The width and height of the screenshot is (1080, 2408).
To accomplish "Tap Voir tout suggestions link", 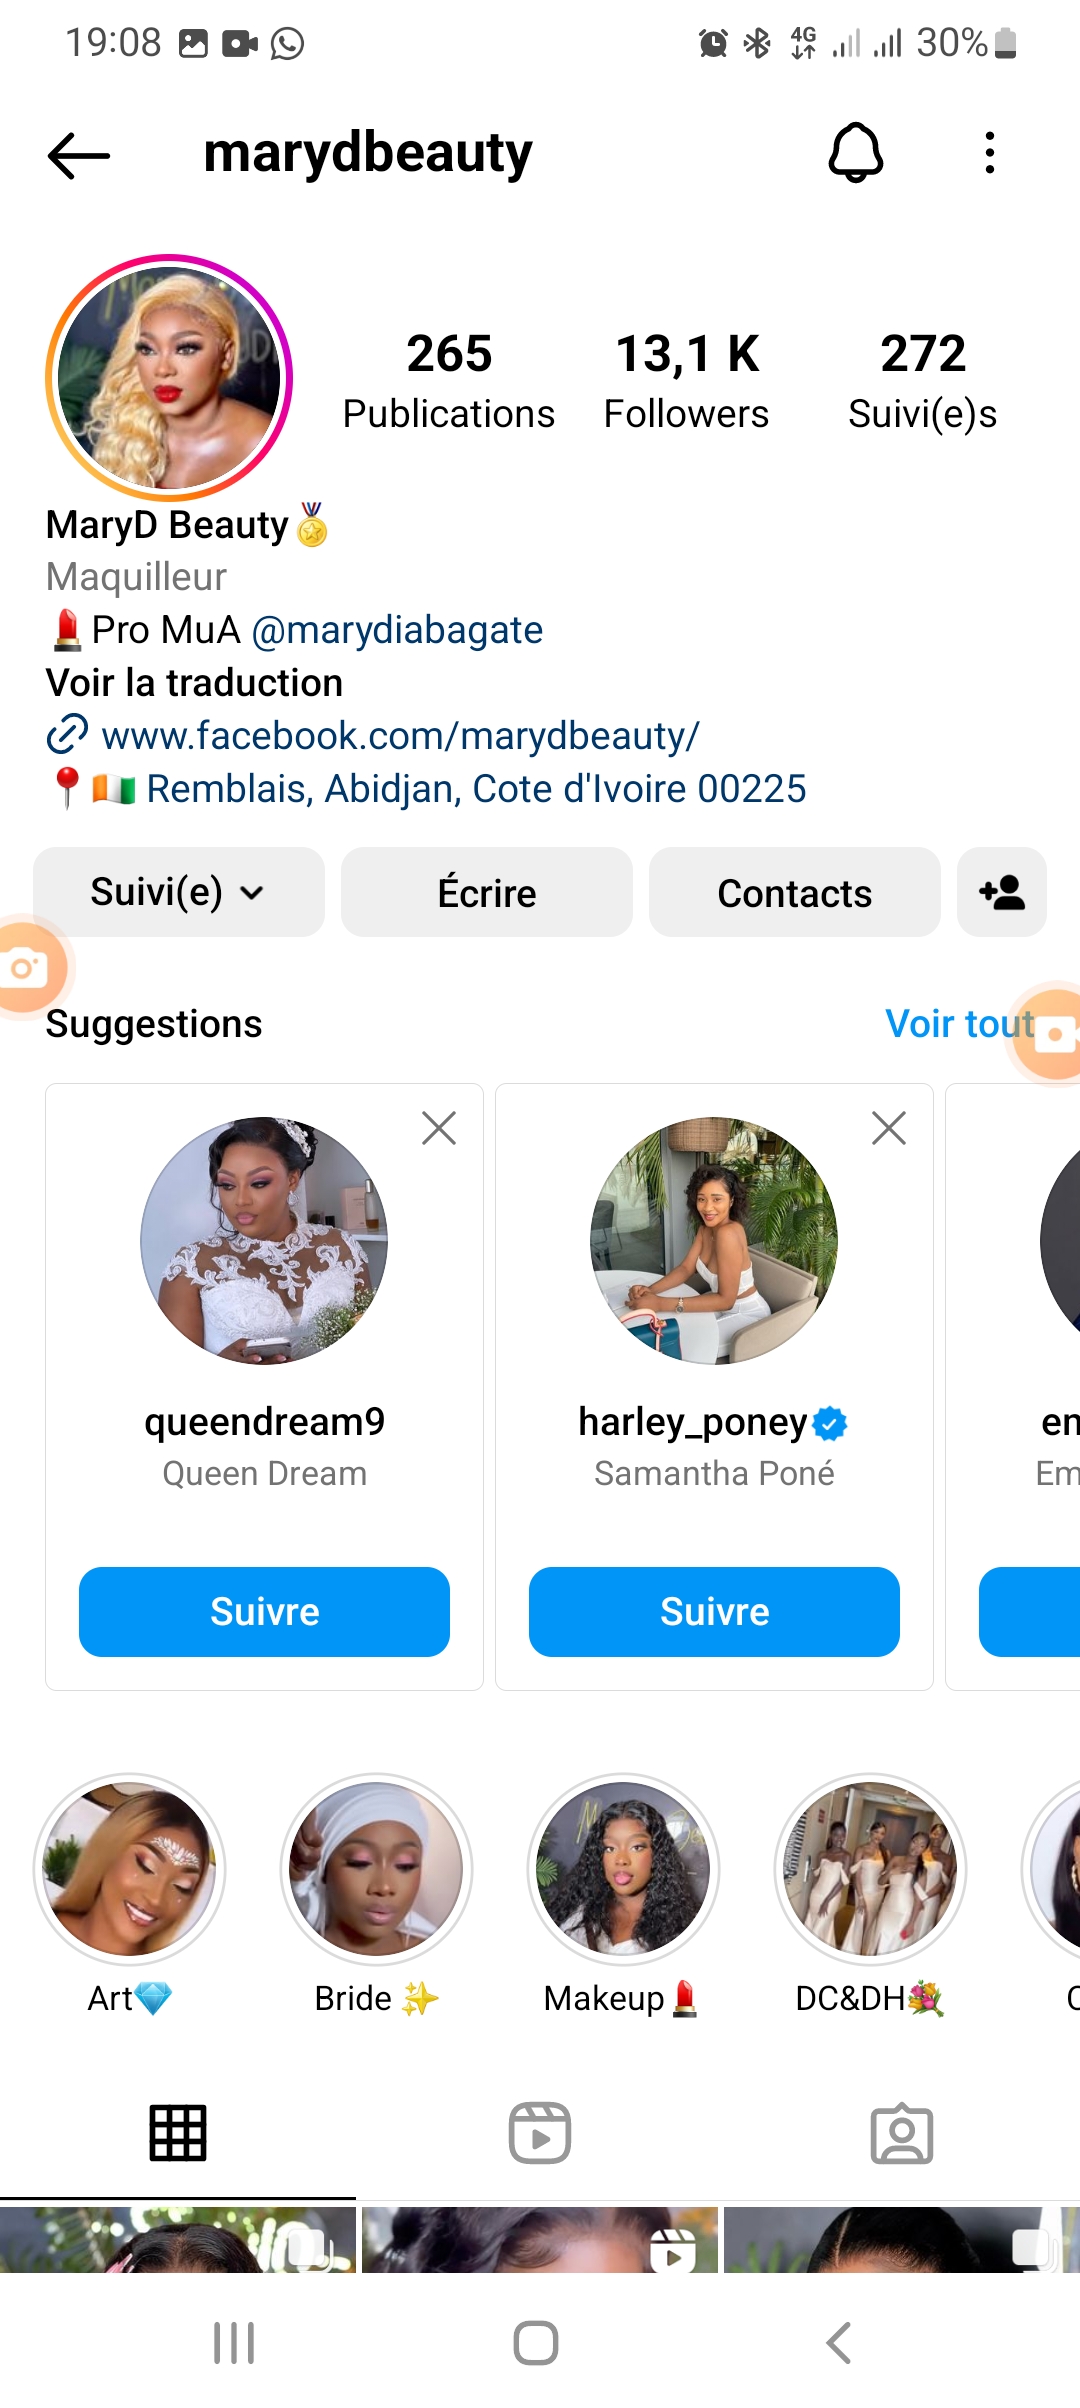I will (958, 1024).
